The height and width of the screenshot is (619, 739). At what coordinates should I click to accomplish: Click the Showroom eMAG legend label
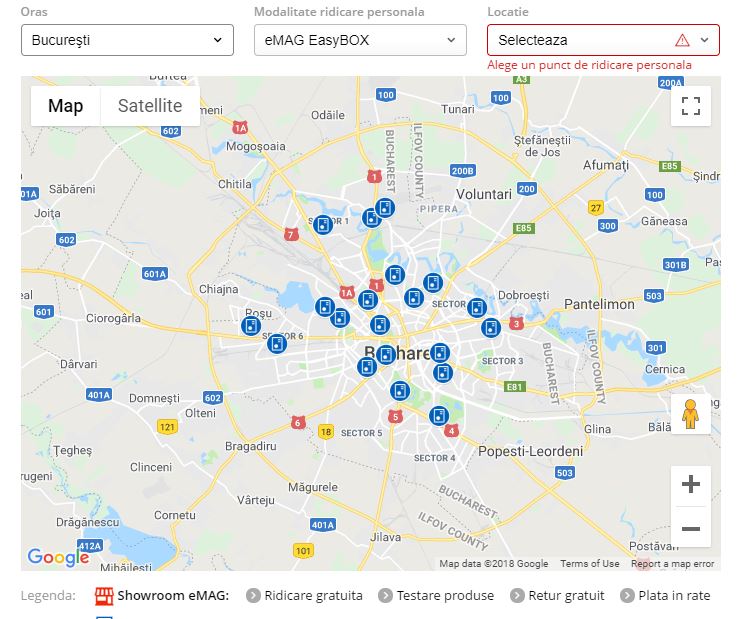(x=173, y=596)
